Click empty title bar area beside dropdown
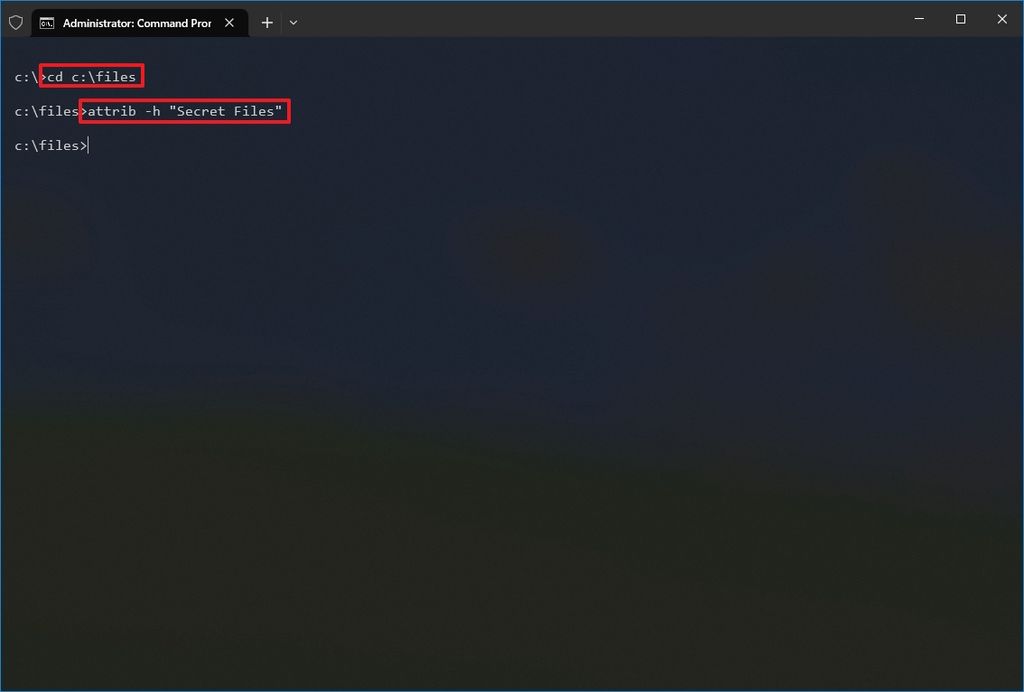 click(588, 20)
